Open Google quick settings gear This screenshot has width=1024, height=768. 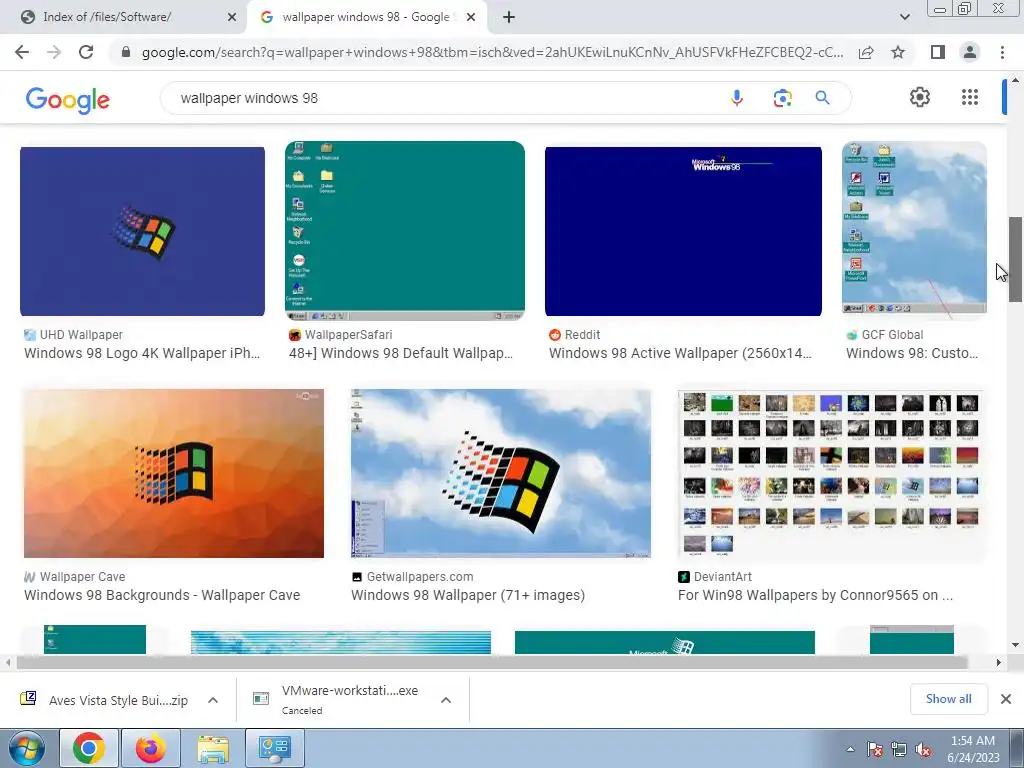(920, 97)
